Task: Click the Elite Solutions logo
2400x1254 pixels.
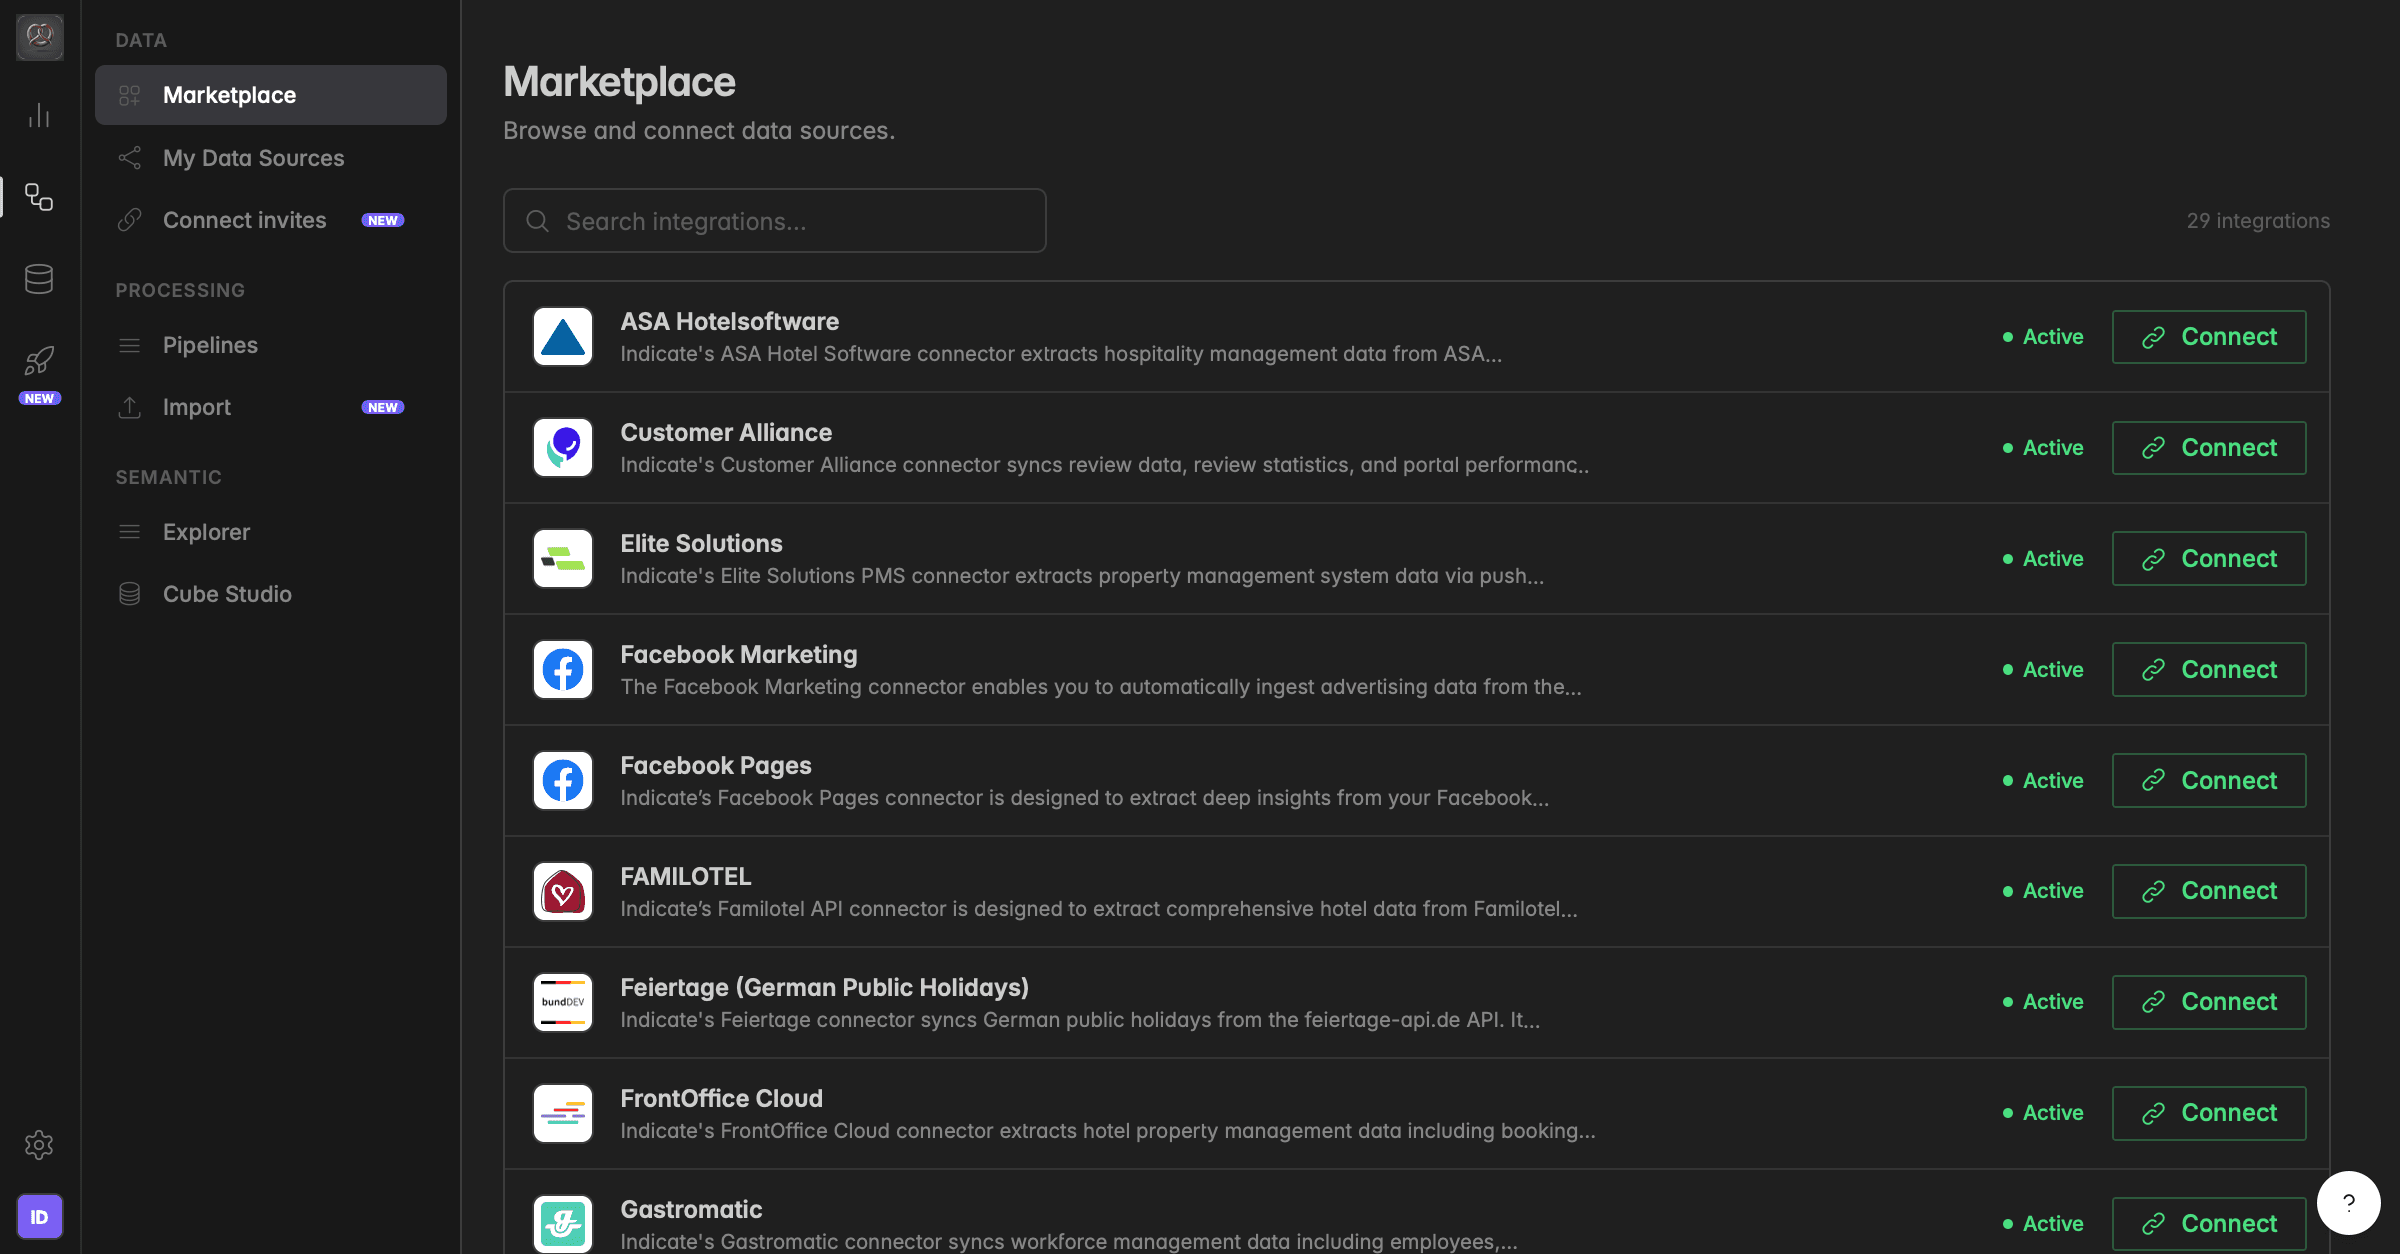Action: (563, 559)
